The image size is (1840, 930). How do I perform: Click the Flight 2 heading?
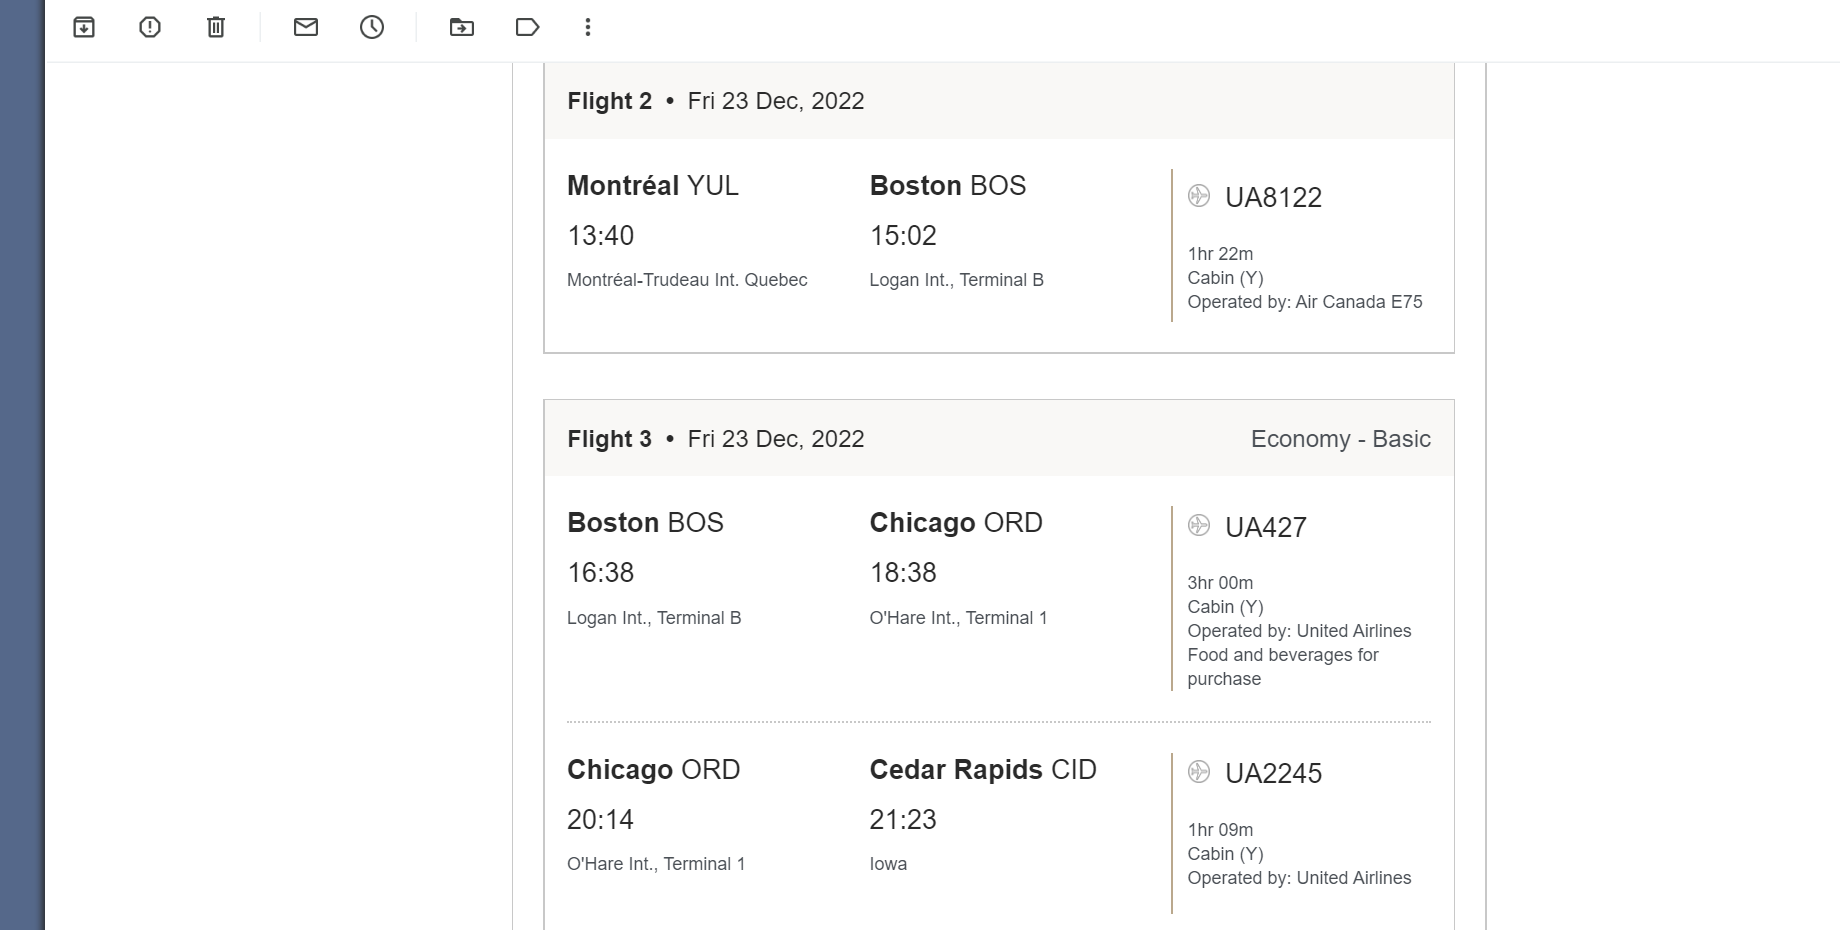click(x=609, y=101)
